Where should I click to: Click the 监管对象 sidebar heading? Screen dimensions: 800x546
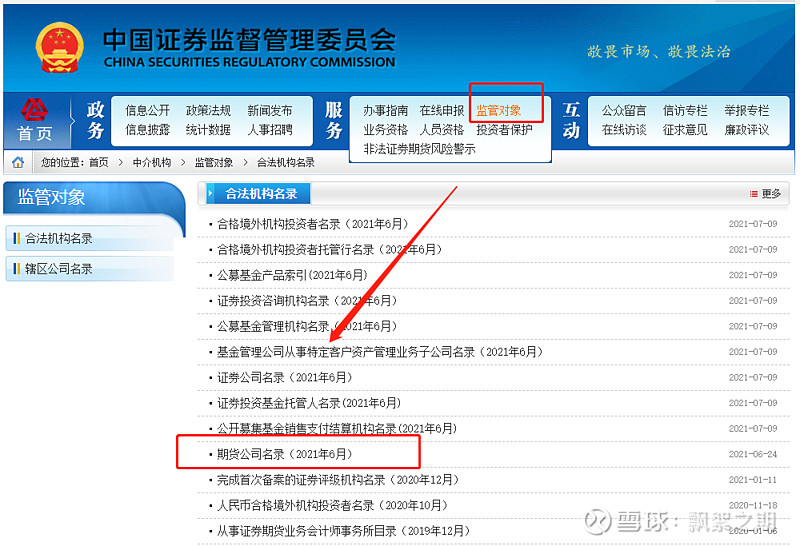click(51, 197)
